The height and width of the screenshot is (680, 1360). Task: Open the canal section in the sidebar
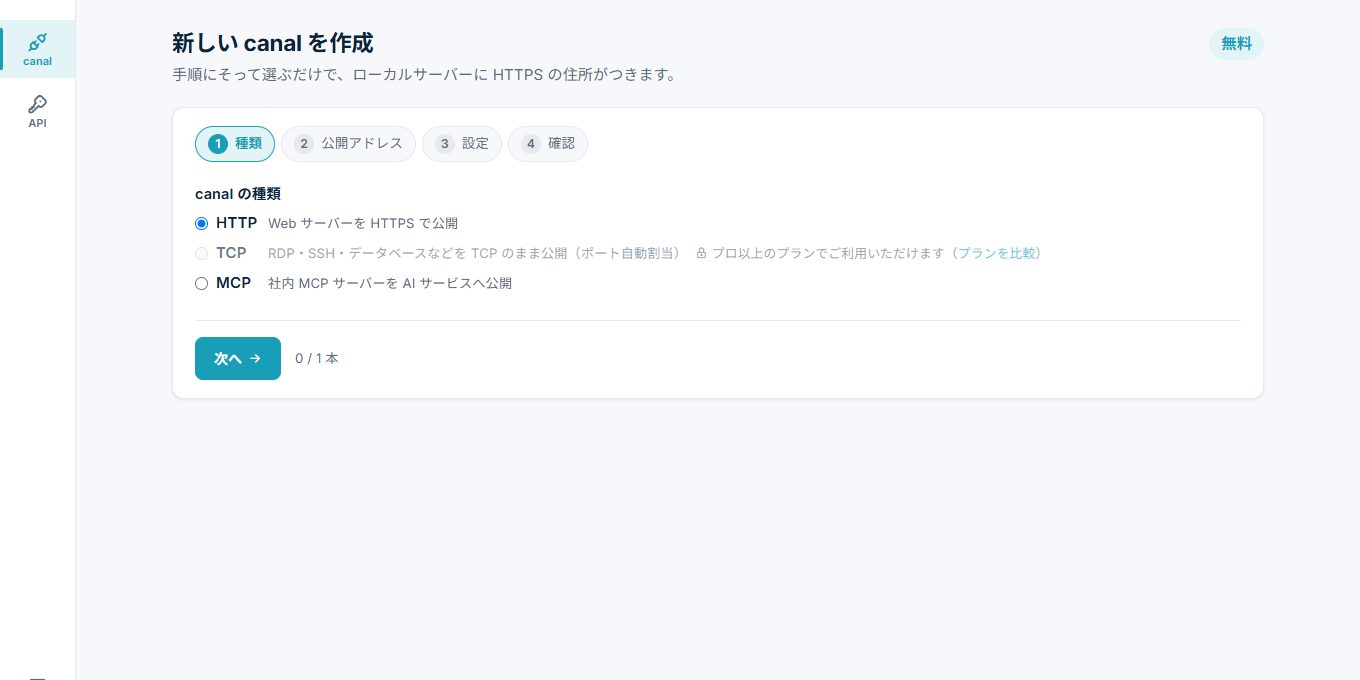click(x=37, y=49)
